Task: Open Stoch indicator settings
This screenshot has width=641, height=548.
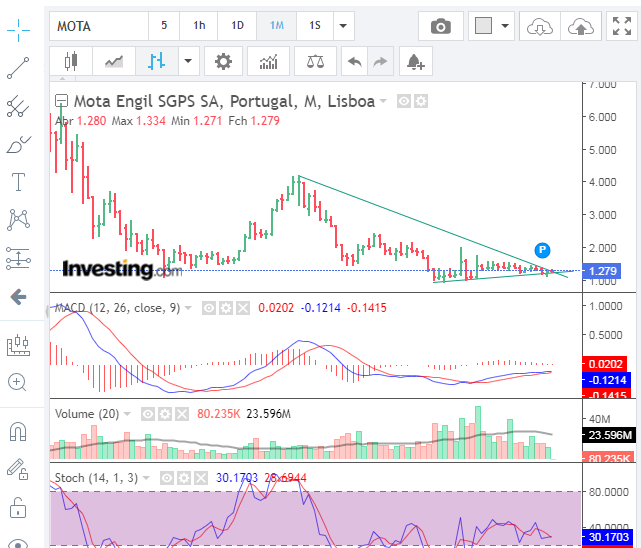Action: pos(184,478)
